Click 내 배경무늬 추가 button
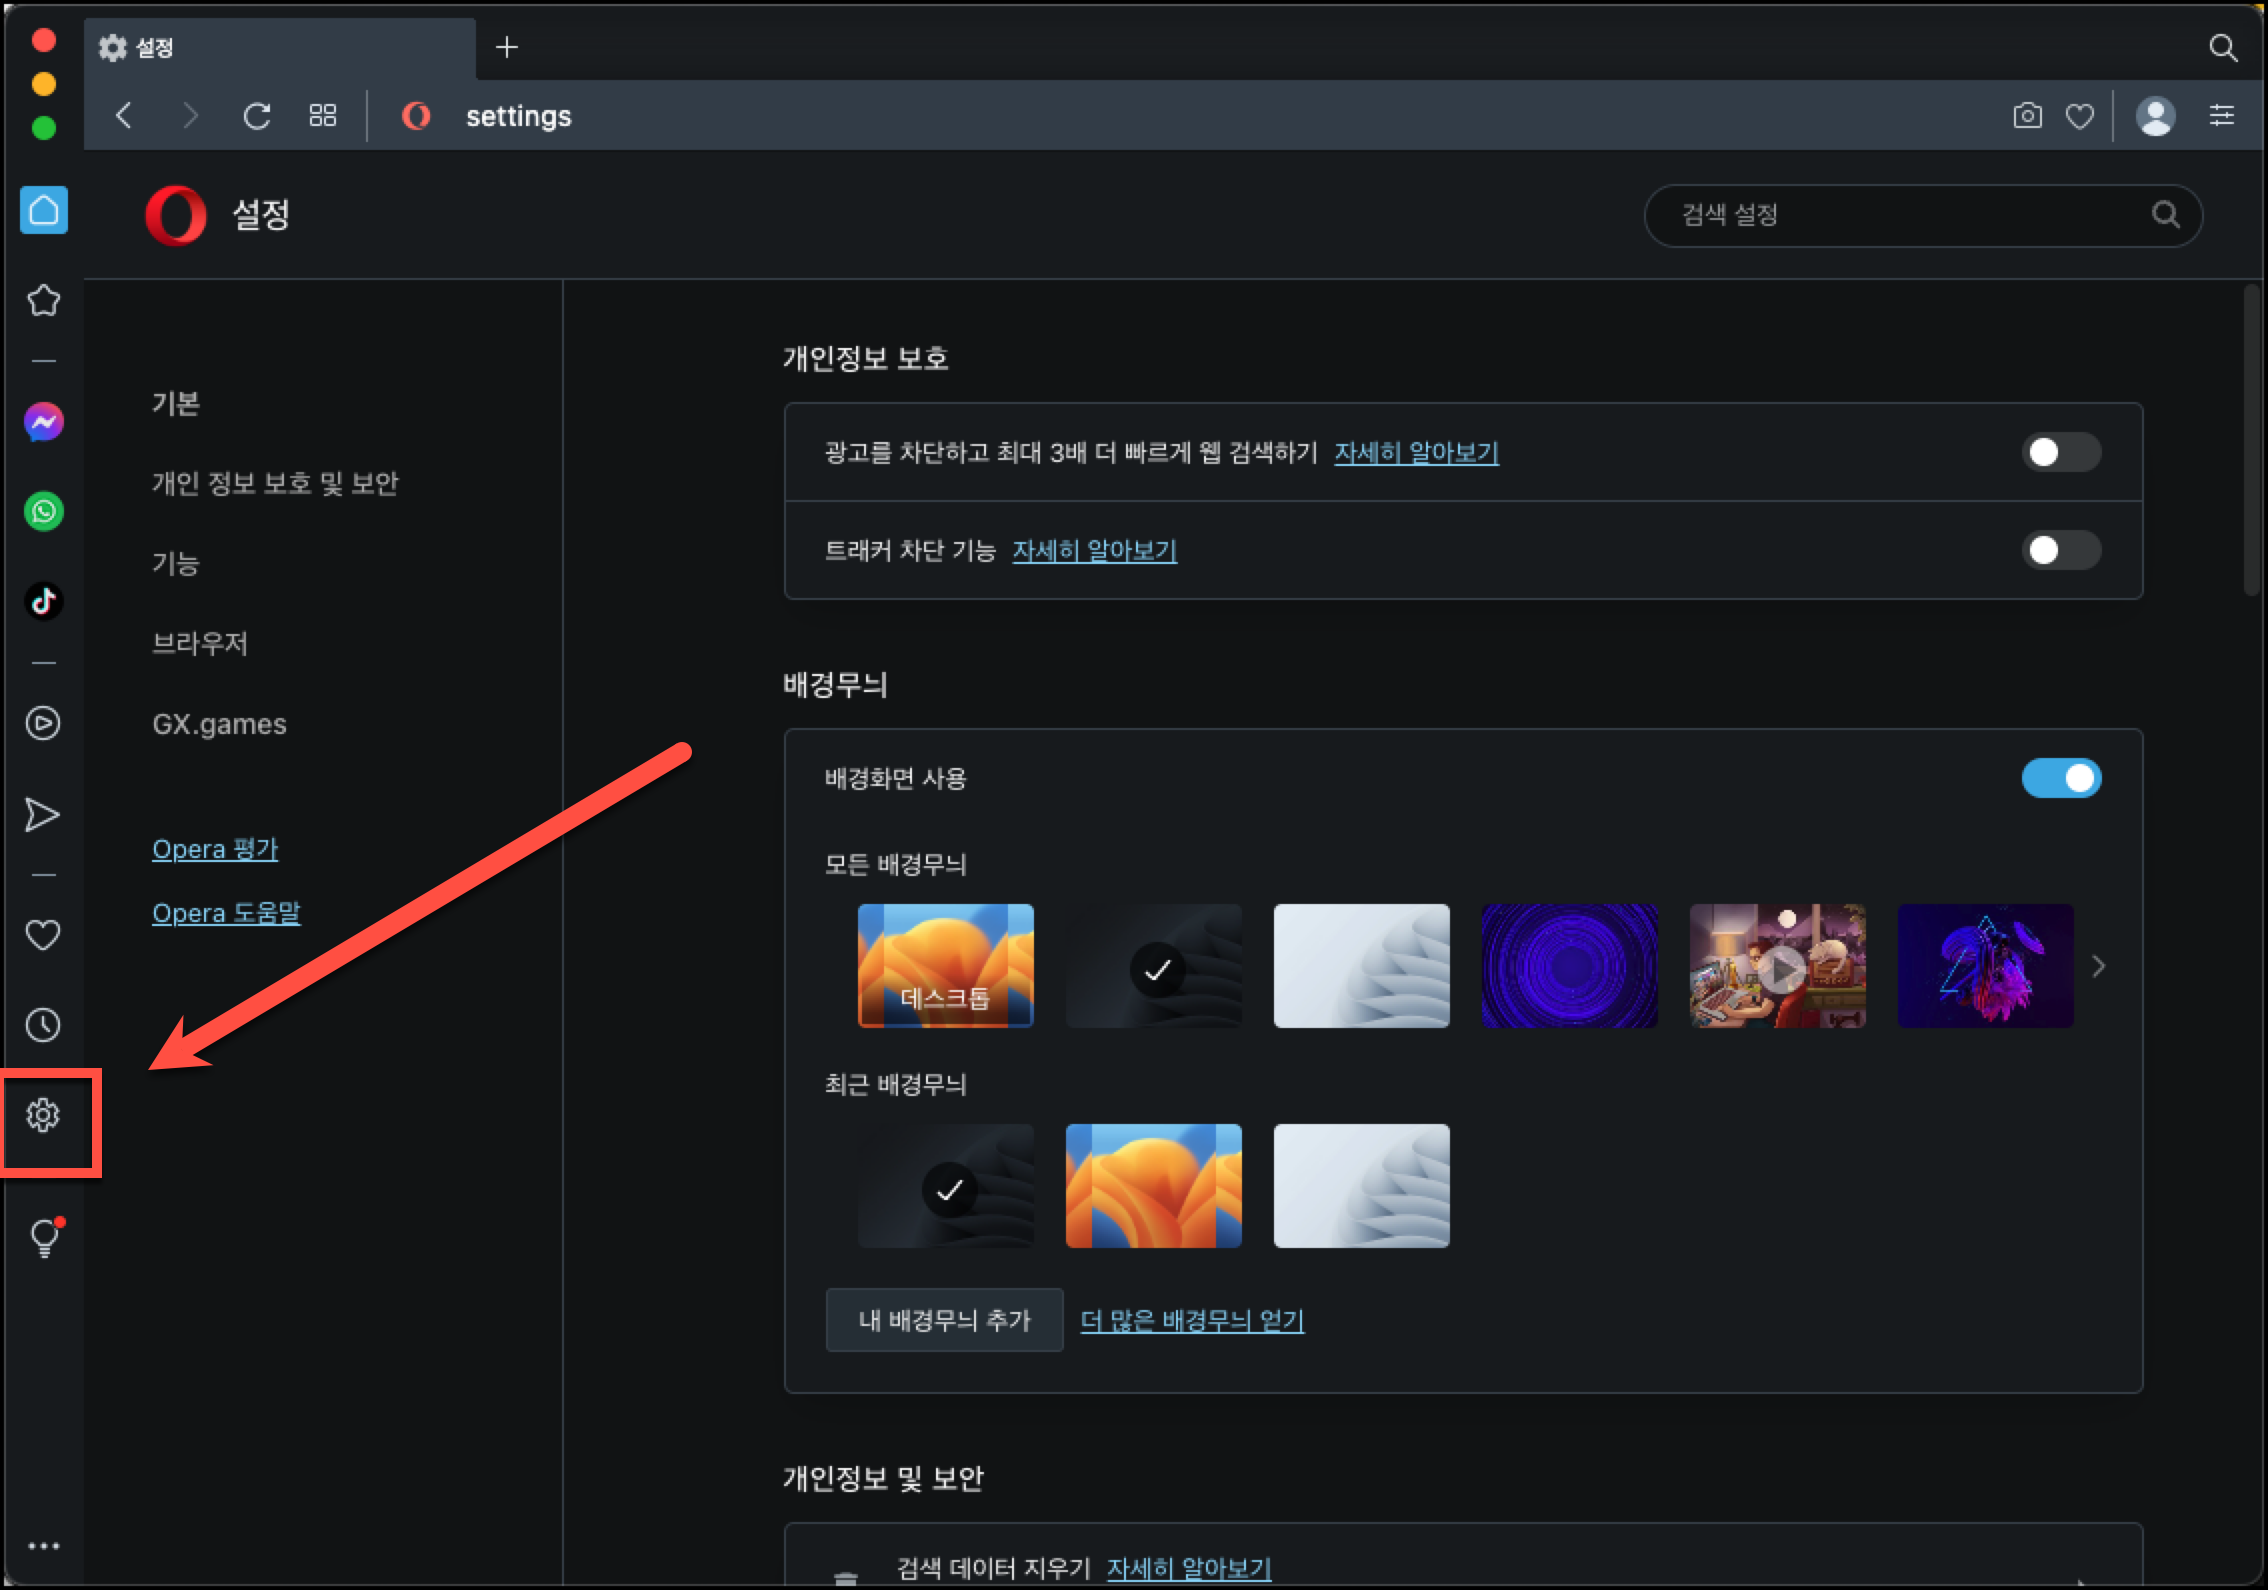Image resolution: width=2268 pixels, height=1590 pixels. (x=943, y=1320)
